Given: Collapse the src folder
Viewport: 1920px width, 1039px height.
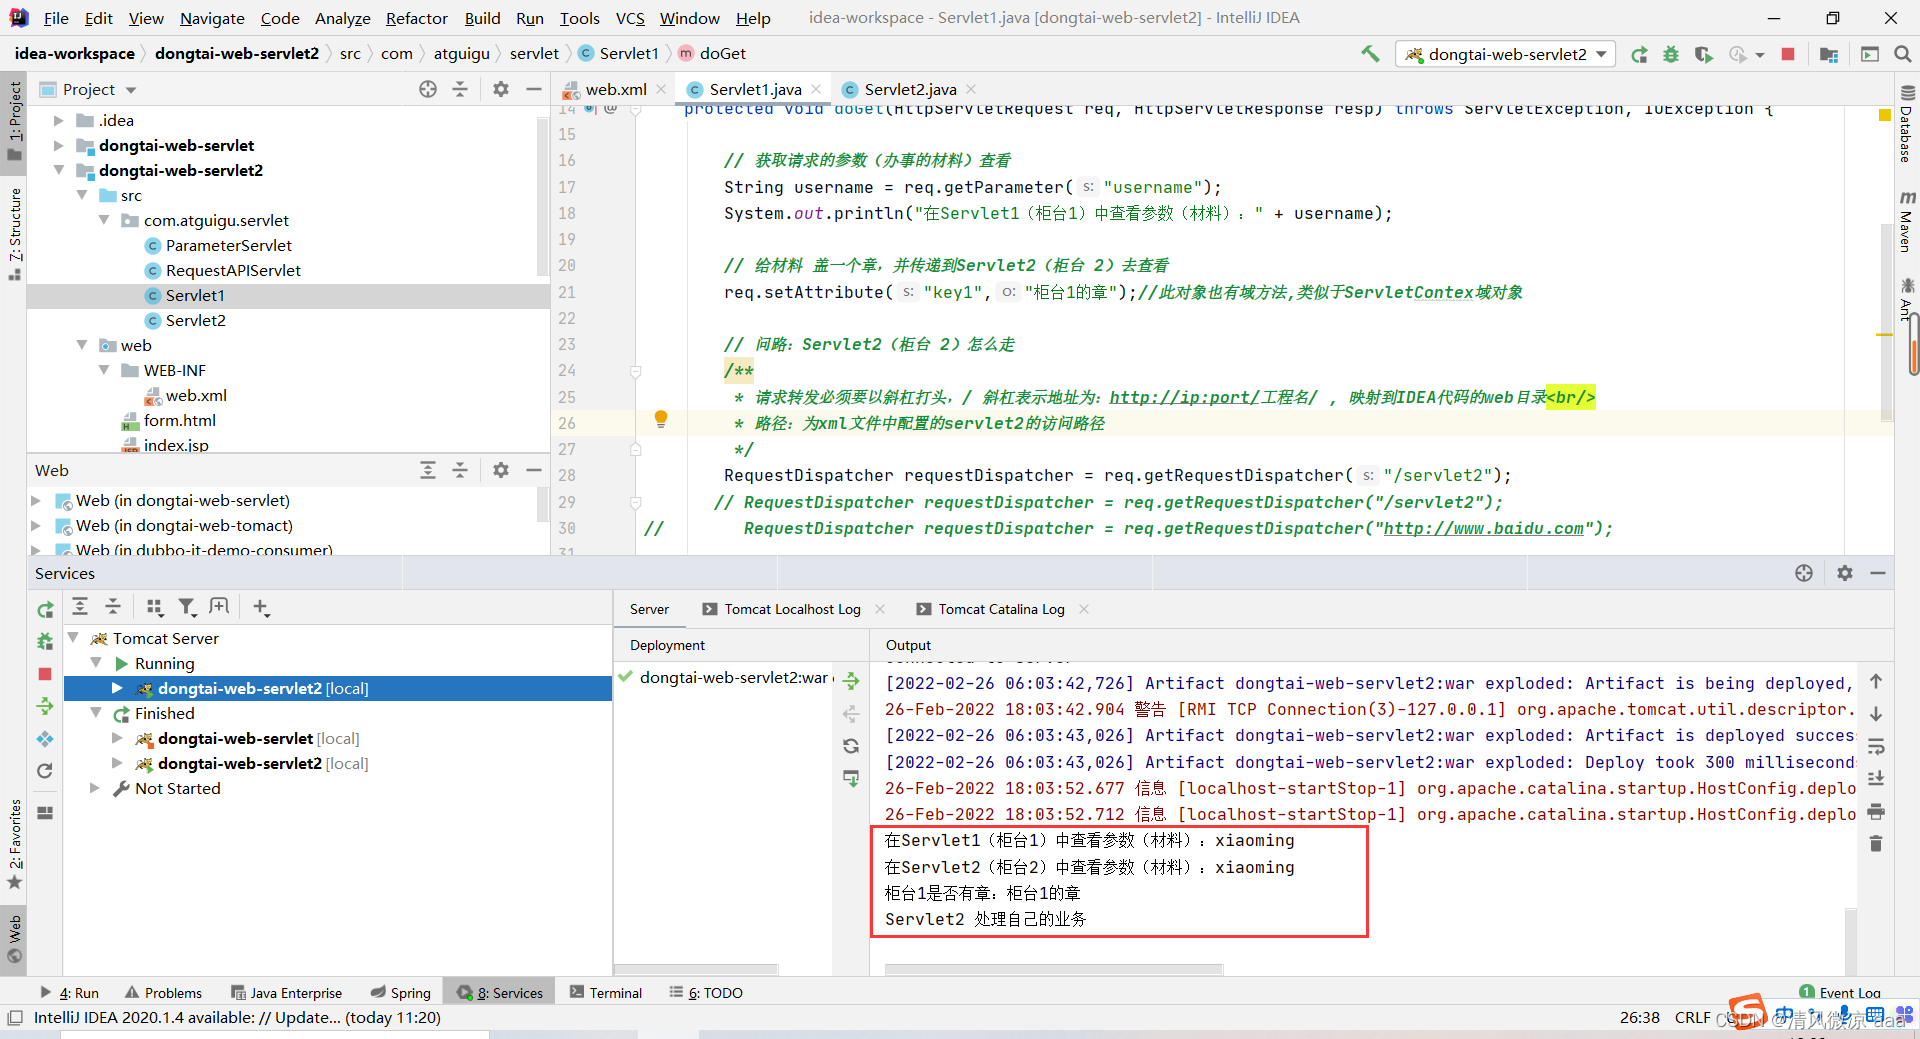Looking at the screenshot, I should 82,195.
